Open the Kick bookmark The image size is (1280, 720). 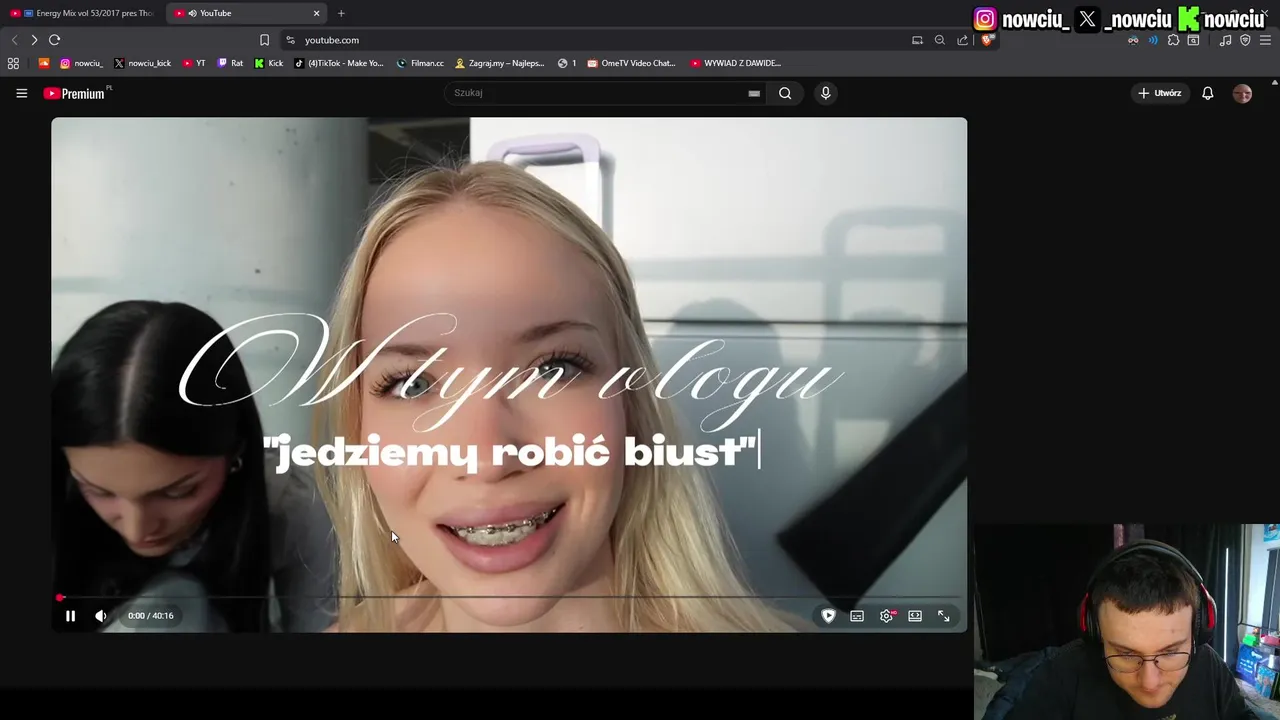(x=269, y=63)
